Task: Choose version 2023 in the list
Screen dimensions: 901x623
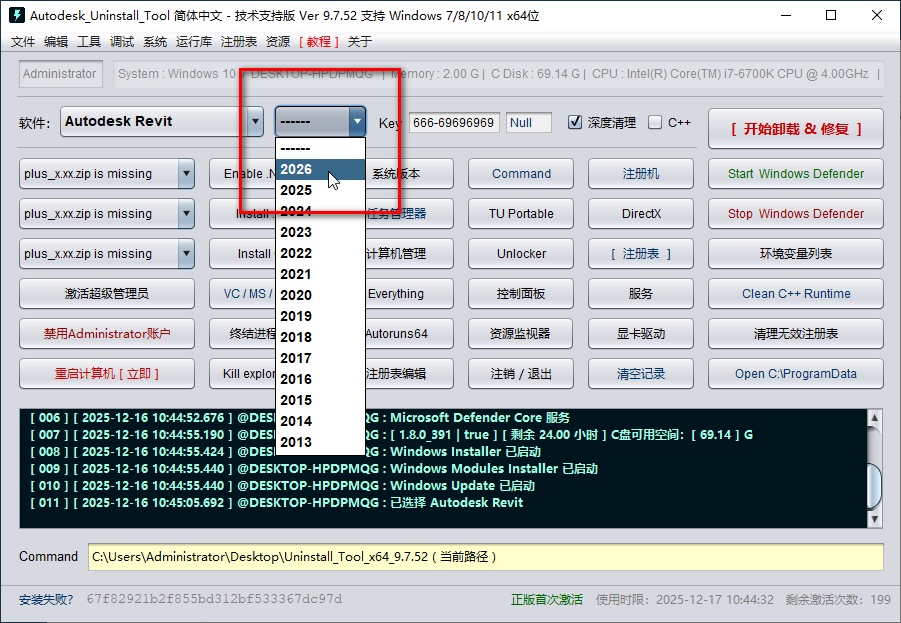Action: [x=320, y=232]
